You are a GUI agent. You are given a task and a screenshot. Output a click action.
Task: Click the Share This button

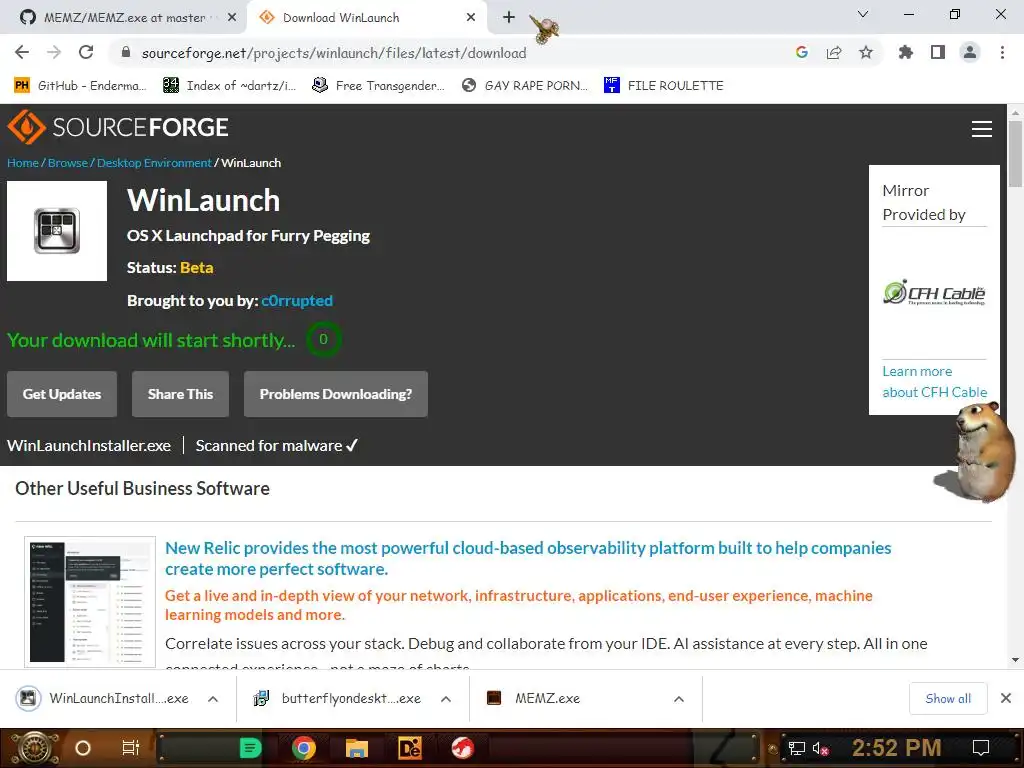tap(180, 394)
